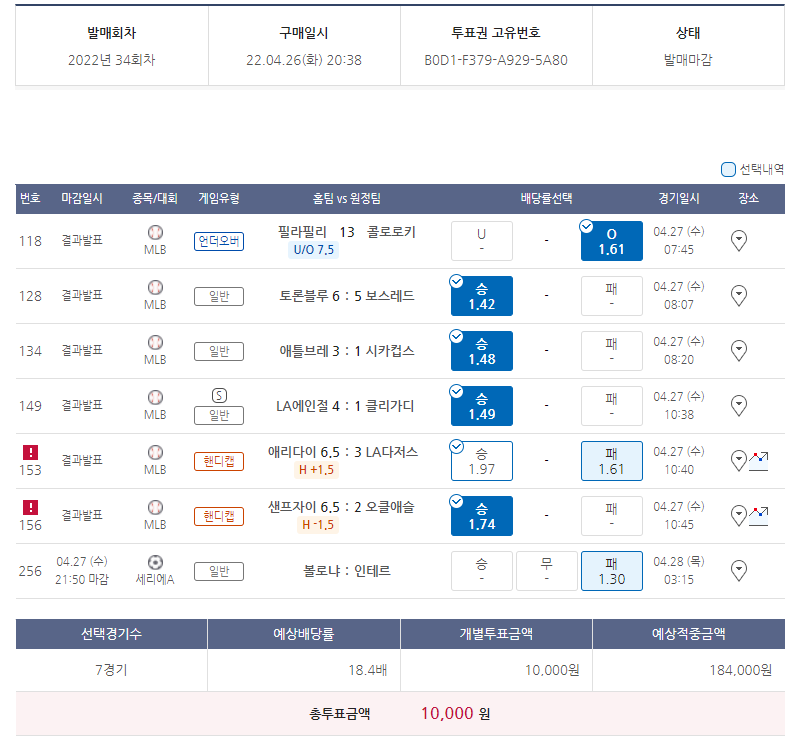Click 배당률선택 column header

[546, 199]
